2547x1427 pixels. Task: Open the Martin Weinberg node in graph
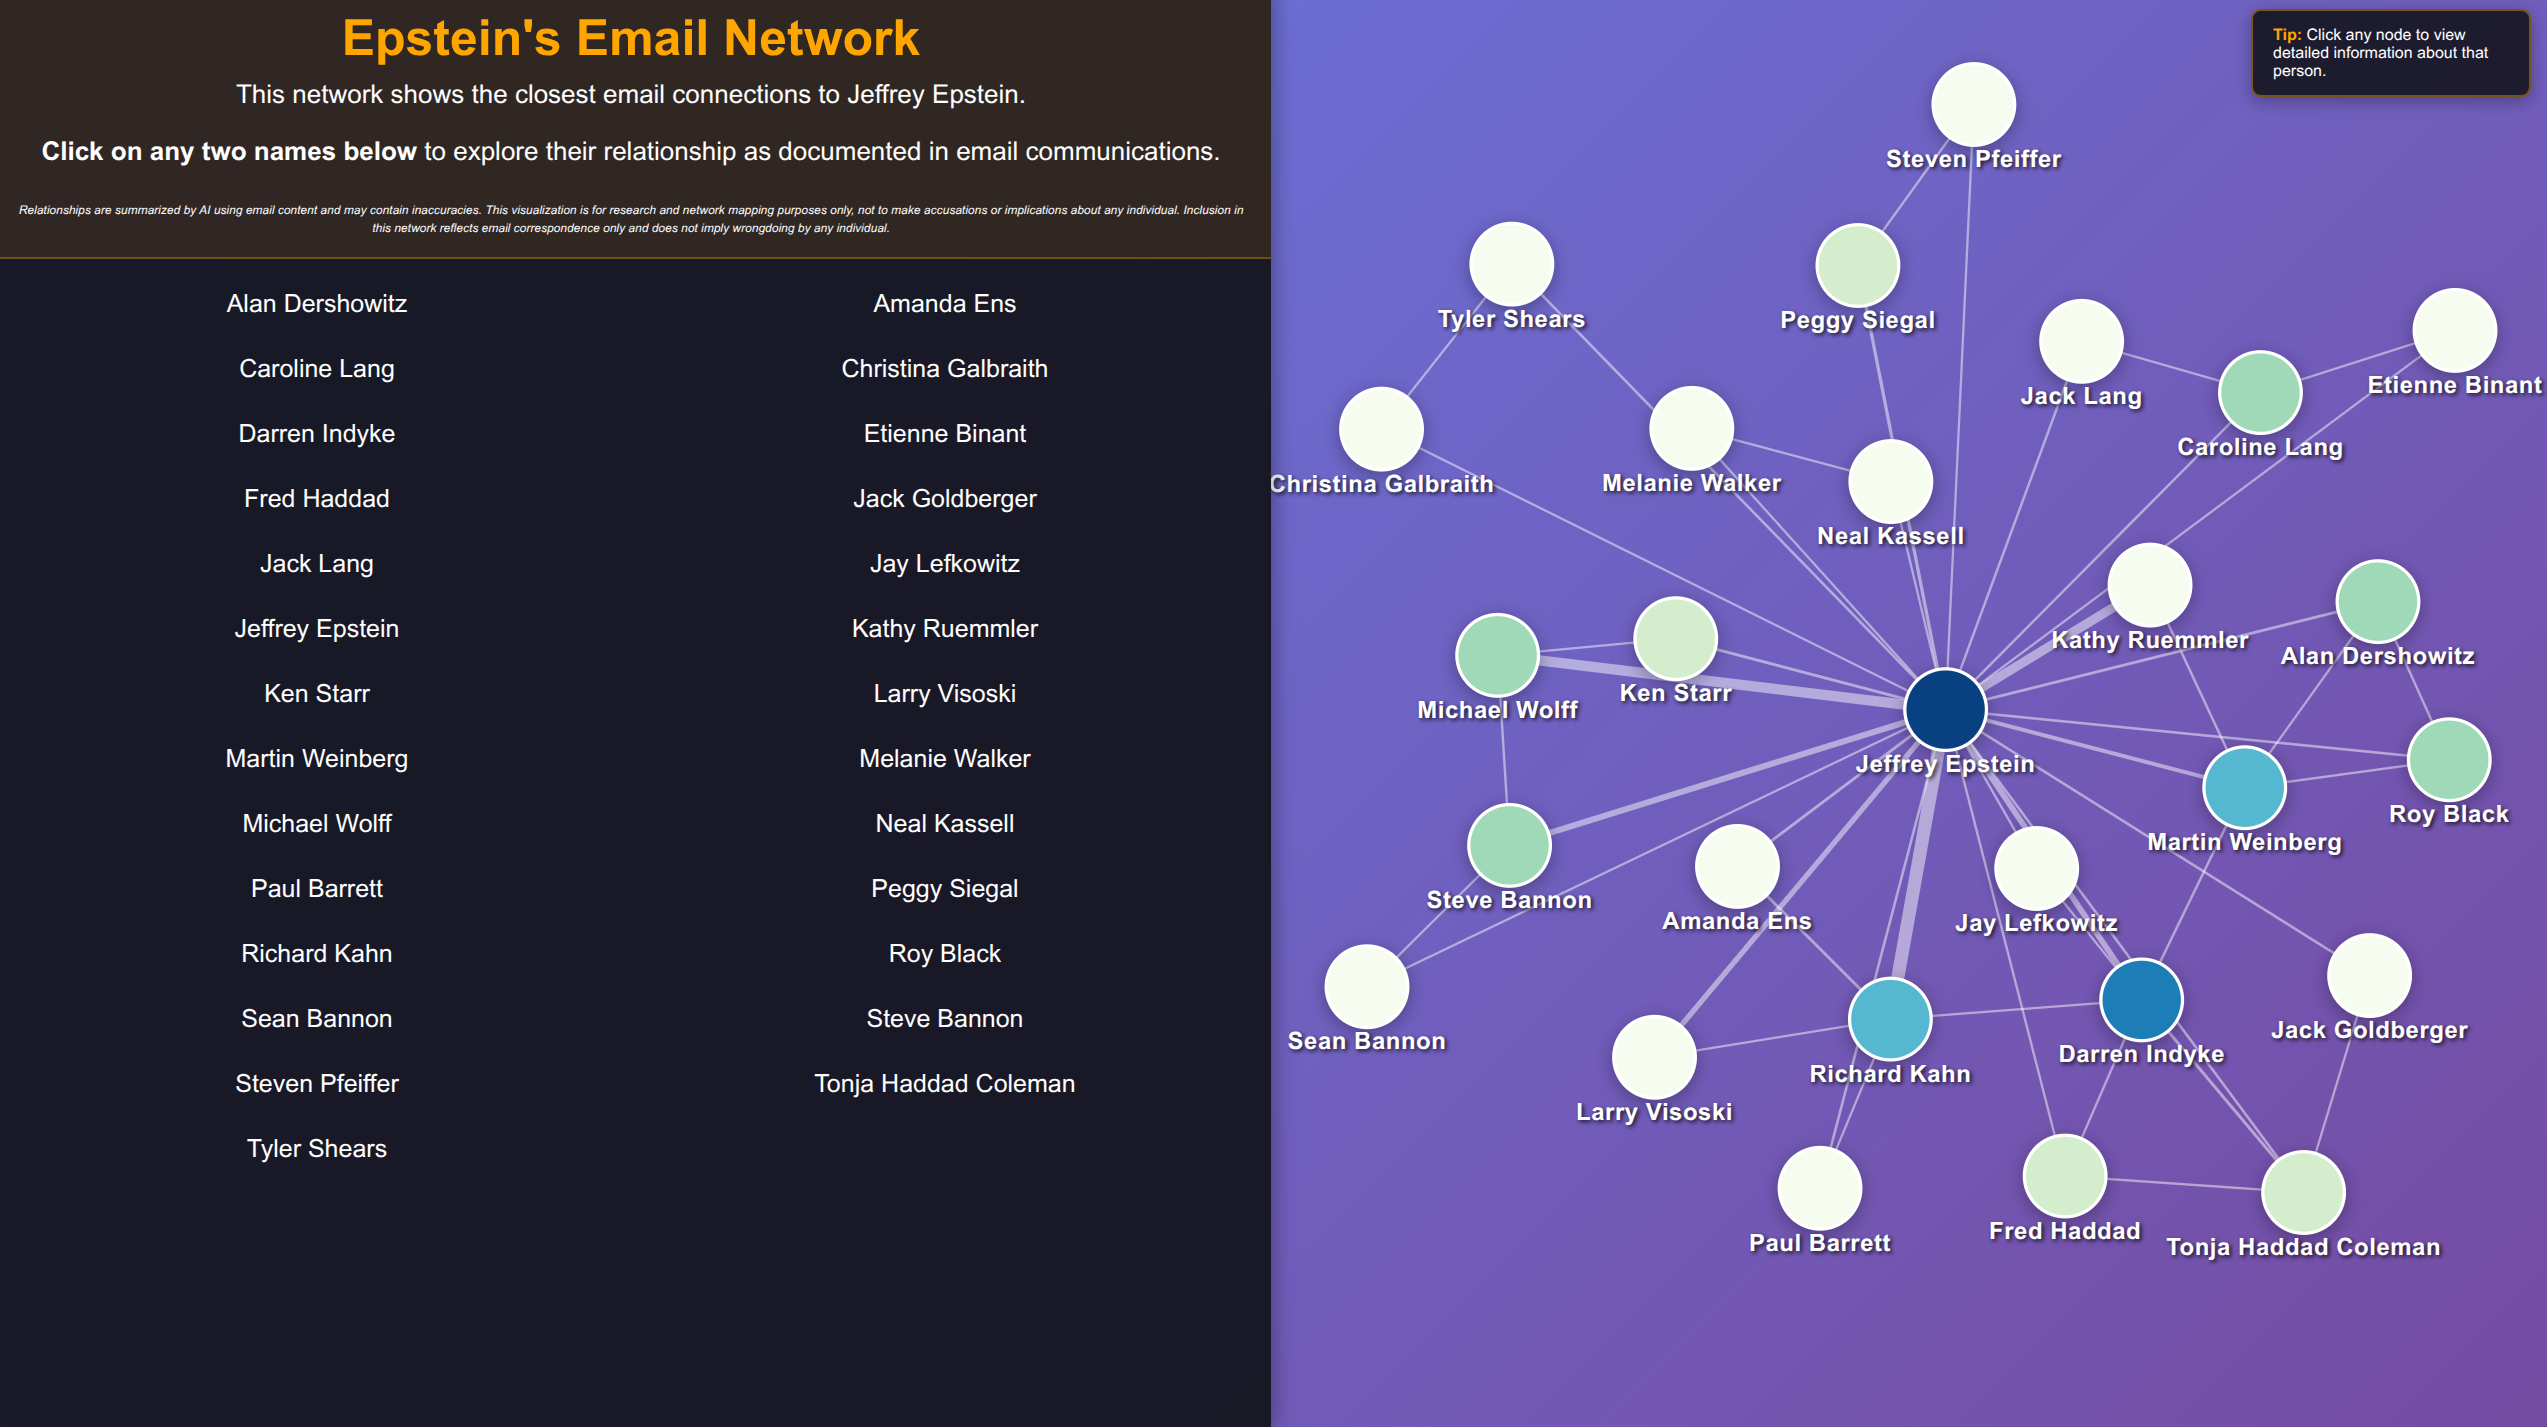click(x=2243, y=787)
